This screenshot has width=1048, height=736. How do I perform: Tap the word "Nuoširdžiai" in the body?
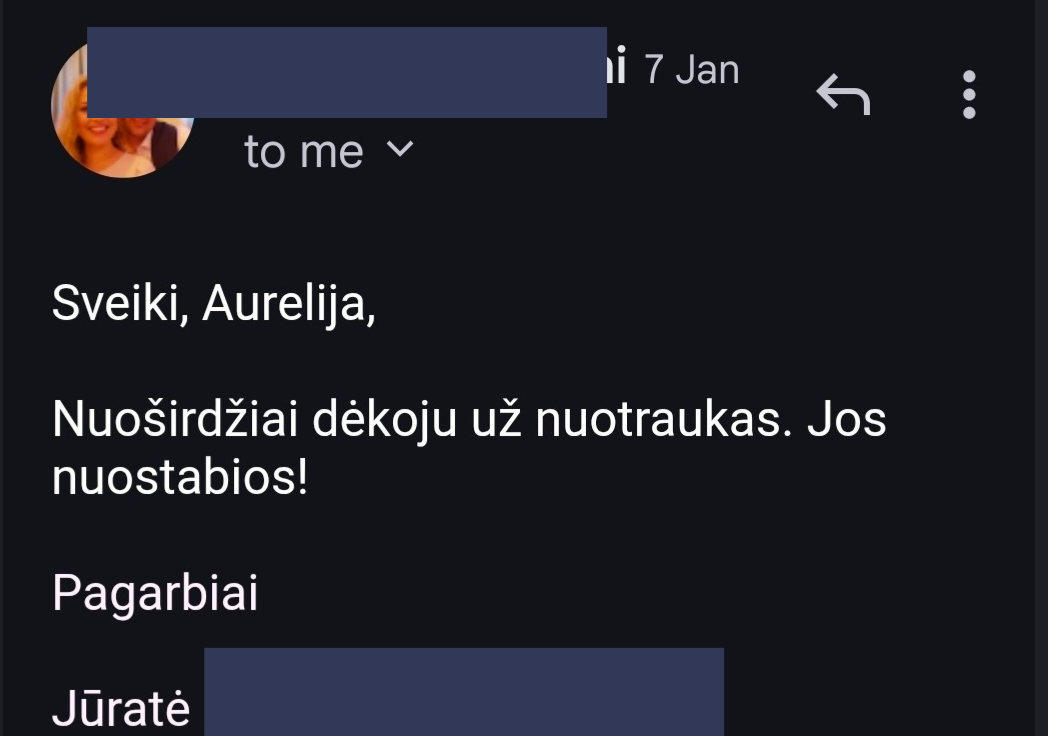pyautogui.click(x=175, y=419)
